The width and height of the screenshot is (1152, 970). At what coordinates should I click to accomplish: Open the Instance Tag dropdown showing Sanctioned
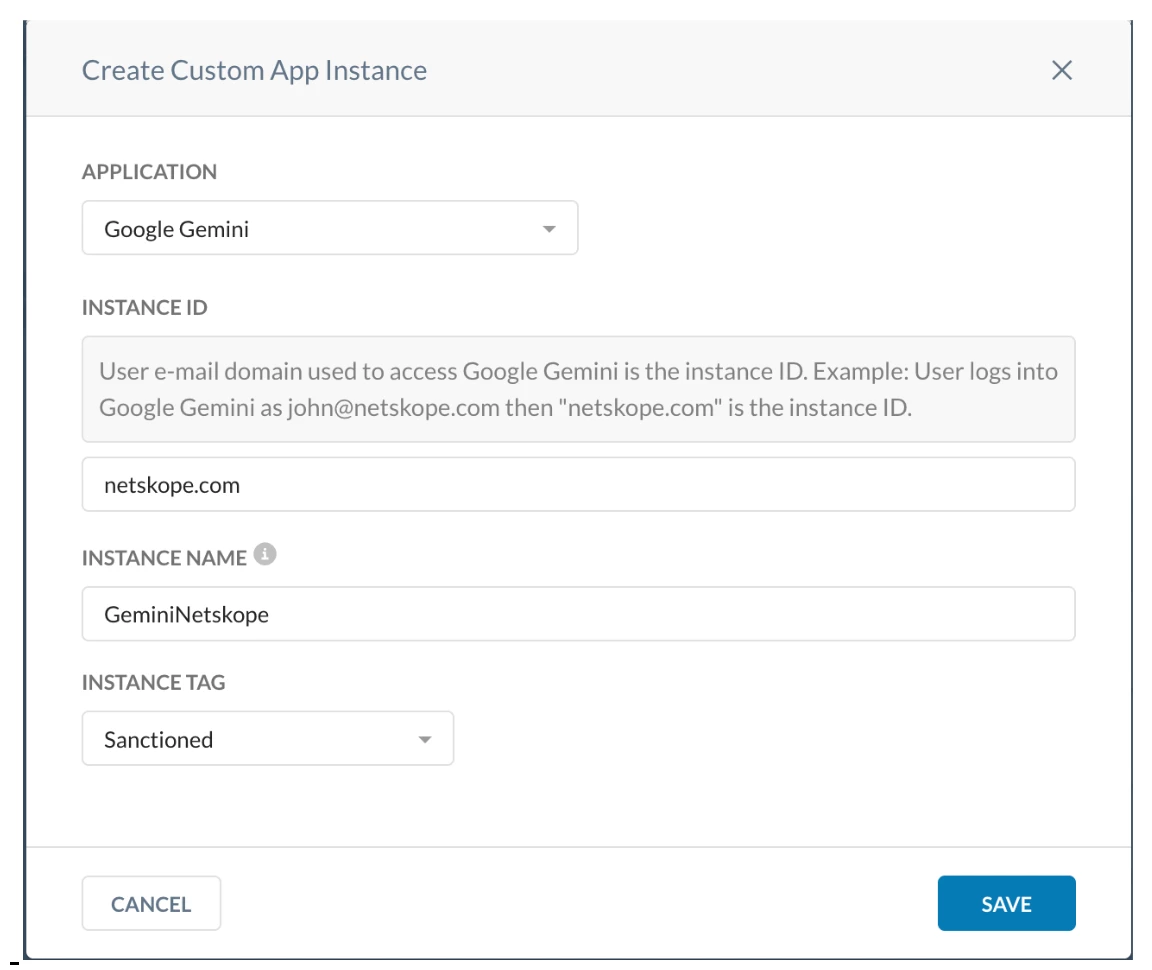(x=267, y=739)
